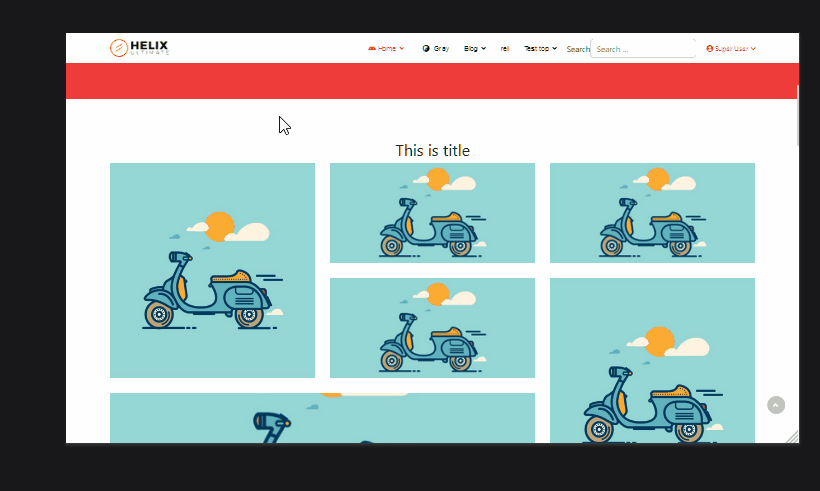820x491 pixels.
Task: Open the Super User account dropdown
Action: pyautogui.click(x=734, y=48)
